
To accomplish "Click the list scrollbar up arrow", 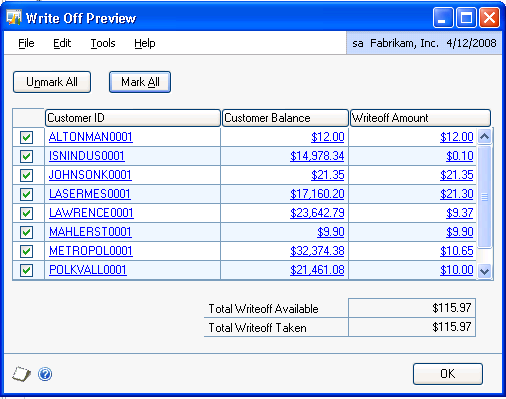I will point(484,136).
